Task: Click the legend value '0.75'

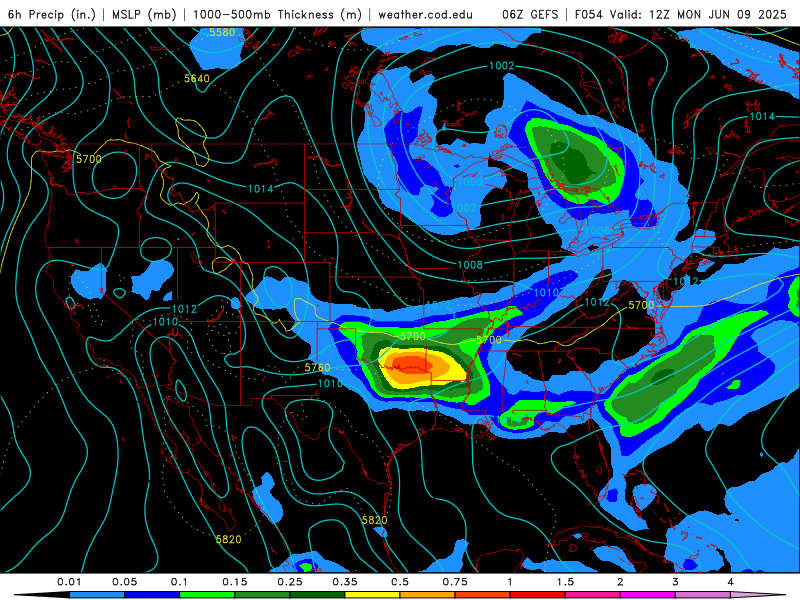Action: tap(455, 582)
